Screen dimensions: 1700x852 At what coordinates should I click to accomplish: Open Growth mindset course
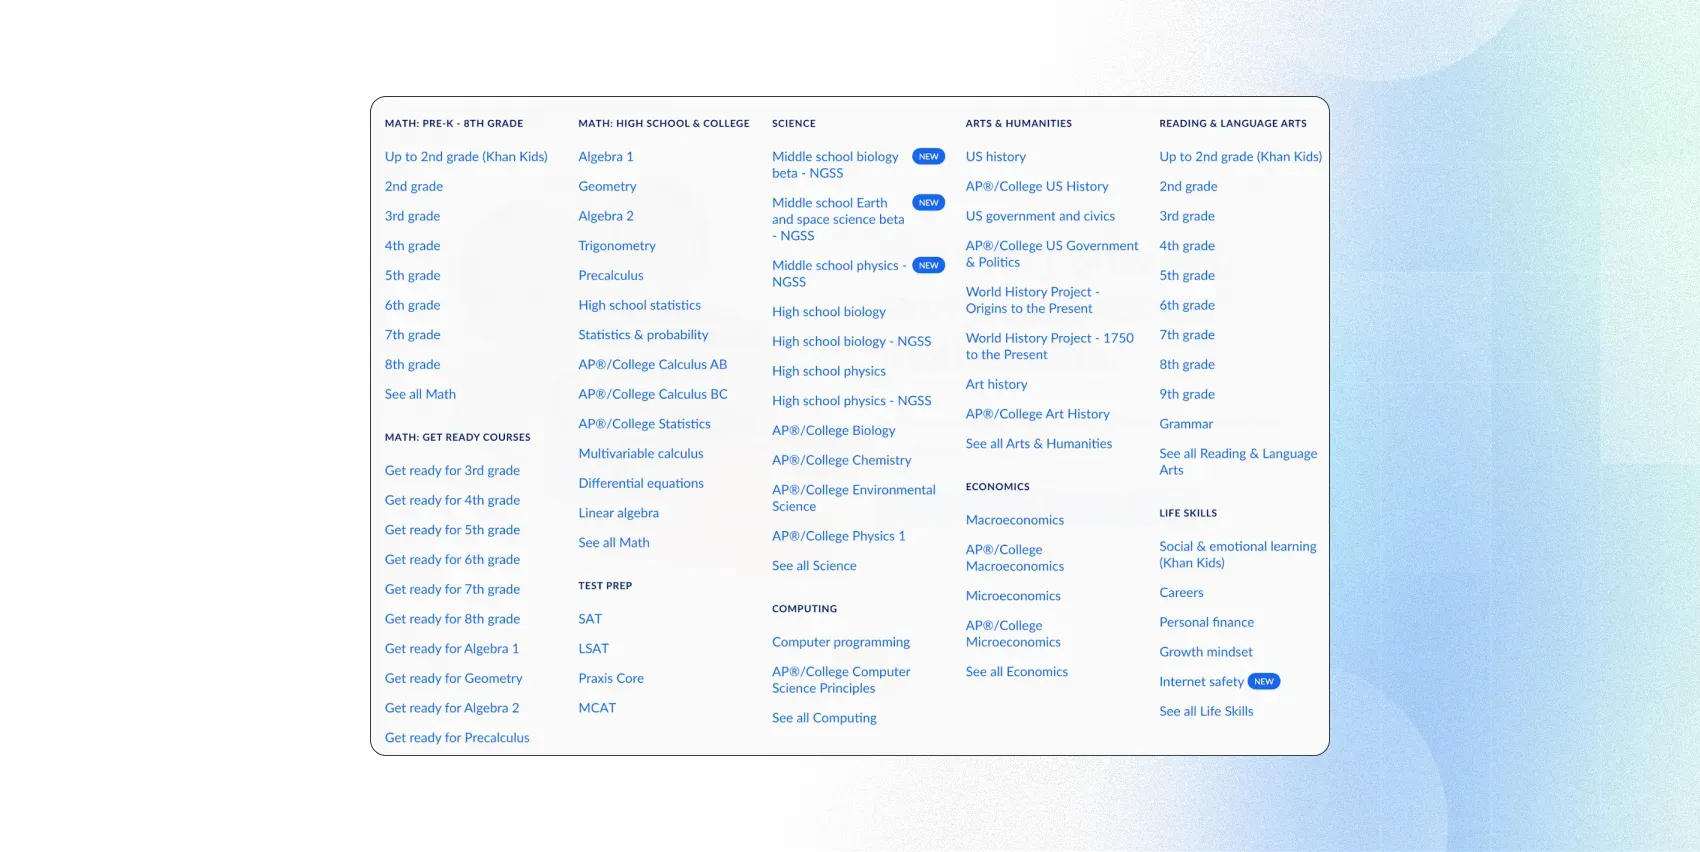[x=1206, y=653]
